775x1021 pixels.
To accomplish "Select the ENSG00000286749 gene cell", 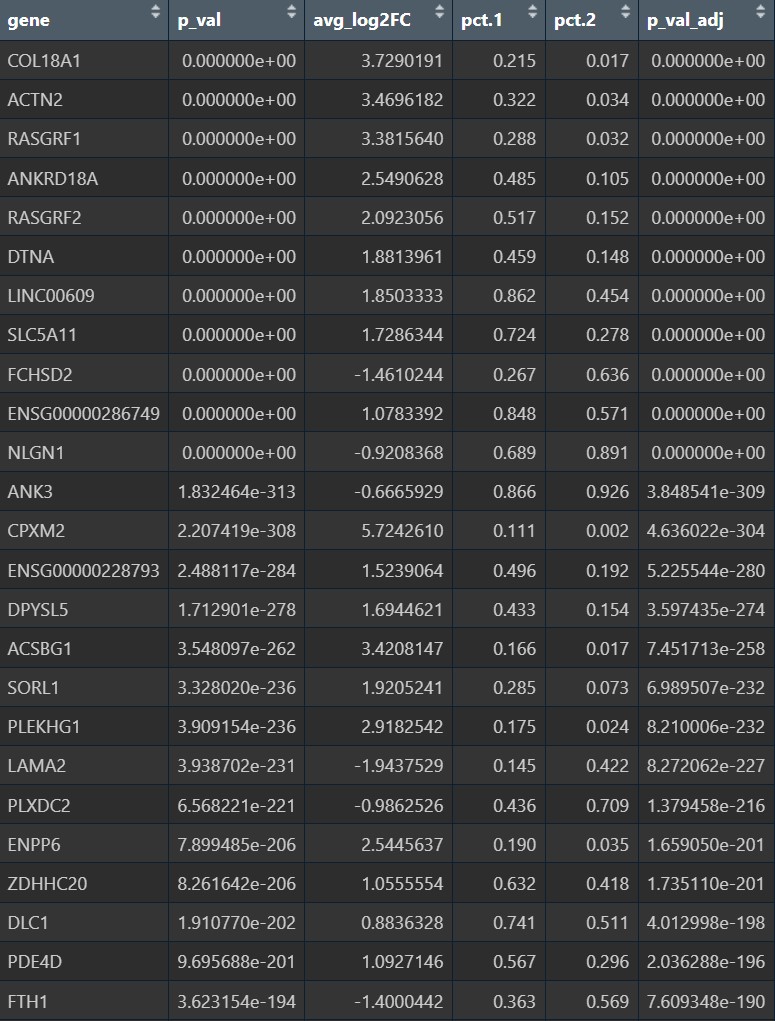I will (x=83, y=413).
